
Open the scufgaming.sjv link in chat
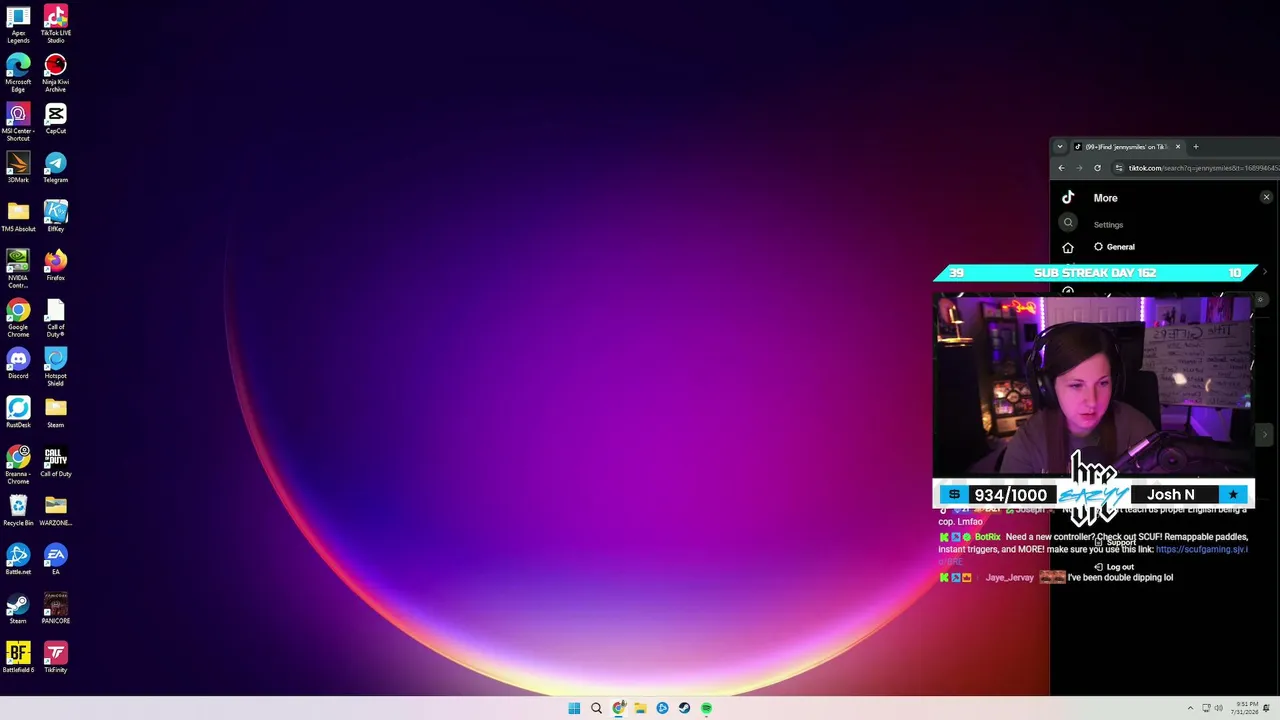[1202, 549]
